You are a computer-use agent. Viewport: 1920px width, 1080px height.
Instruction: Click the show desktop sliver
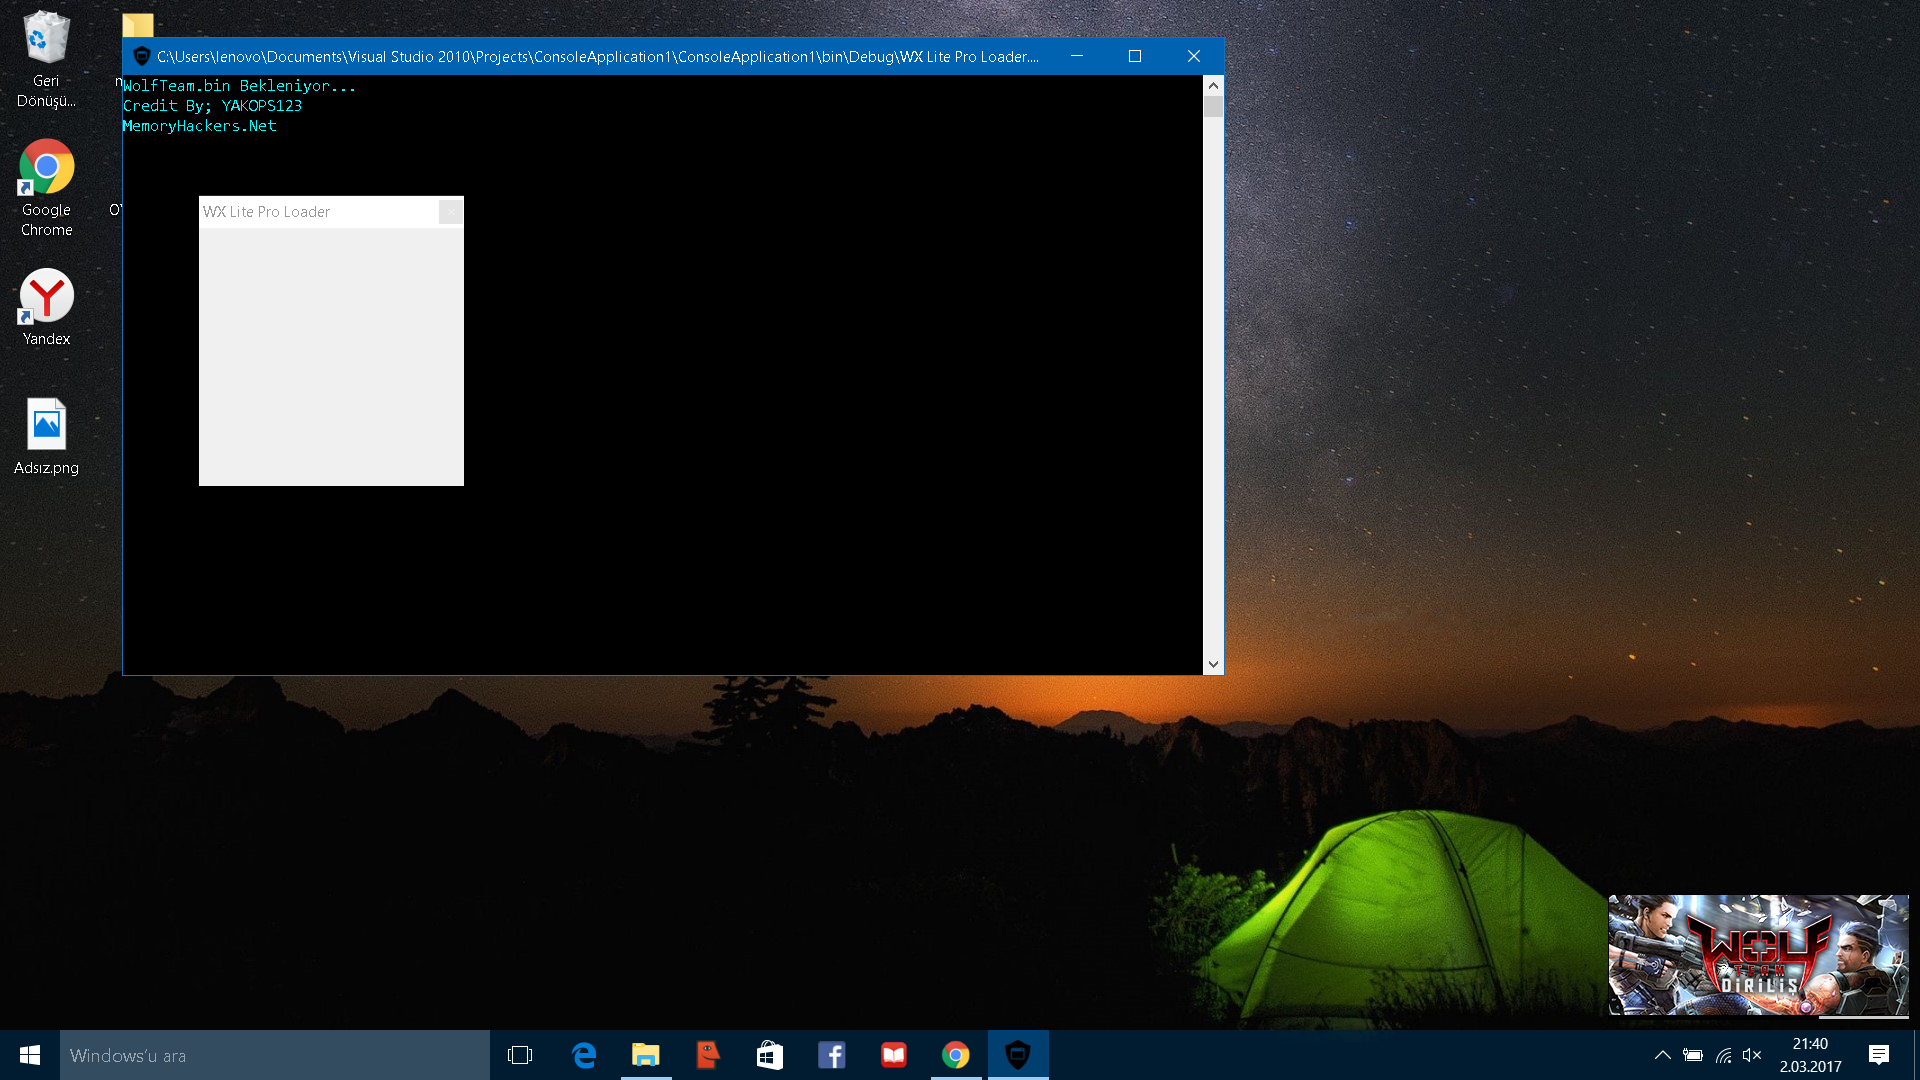click(x=1915, y=1055)
